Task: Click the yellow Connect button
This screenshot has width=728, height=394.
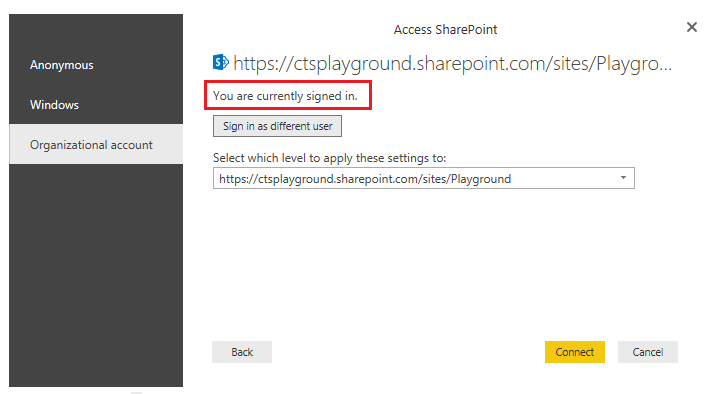Action: tap(575, 352)
